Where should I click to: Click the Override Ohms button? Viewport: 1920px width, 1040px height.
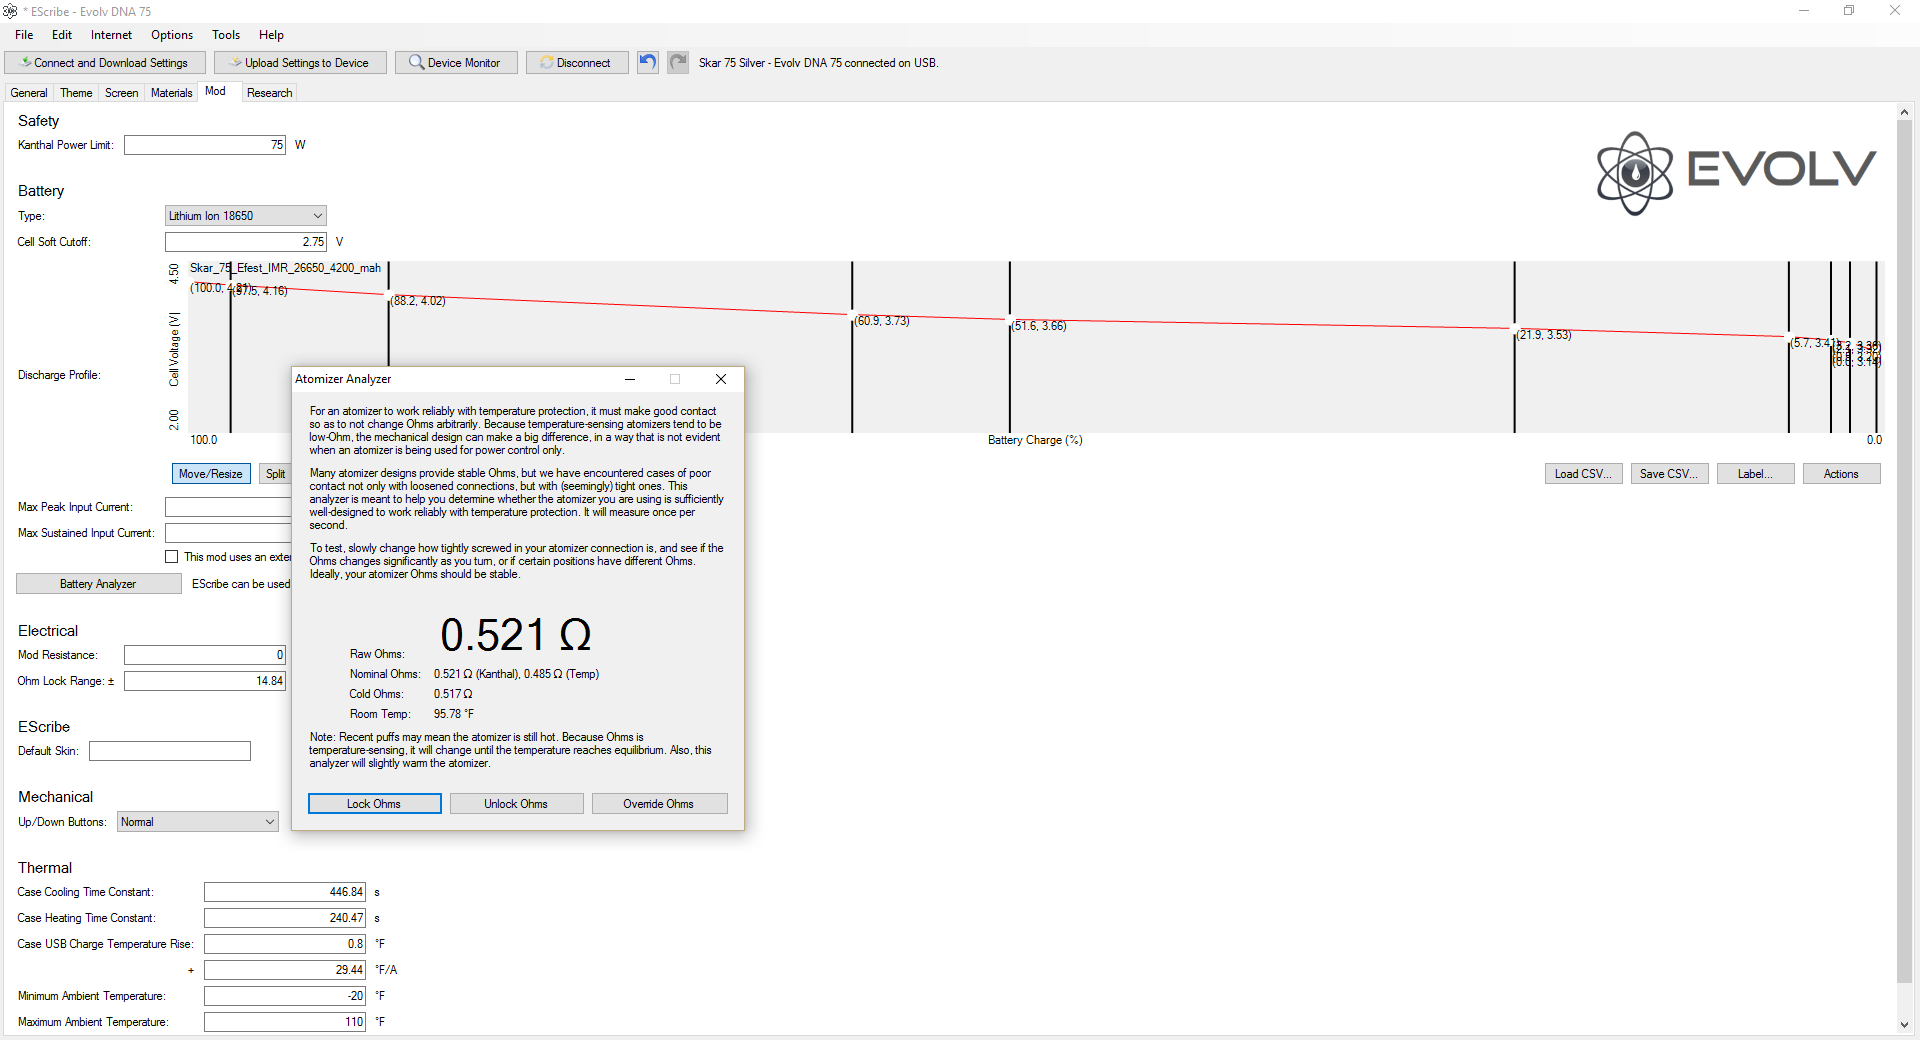pos(659,804)
